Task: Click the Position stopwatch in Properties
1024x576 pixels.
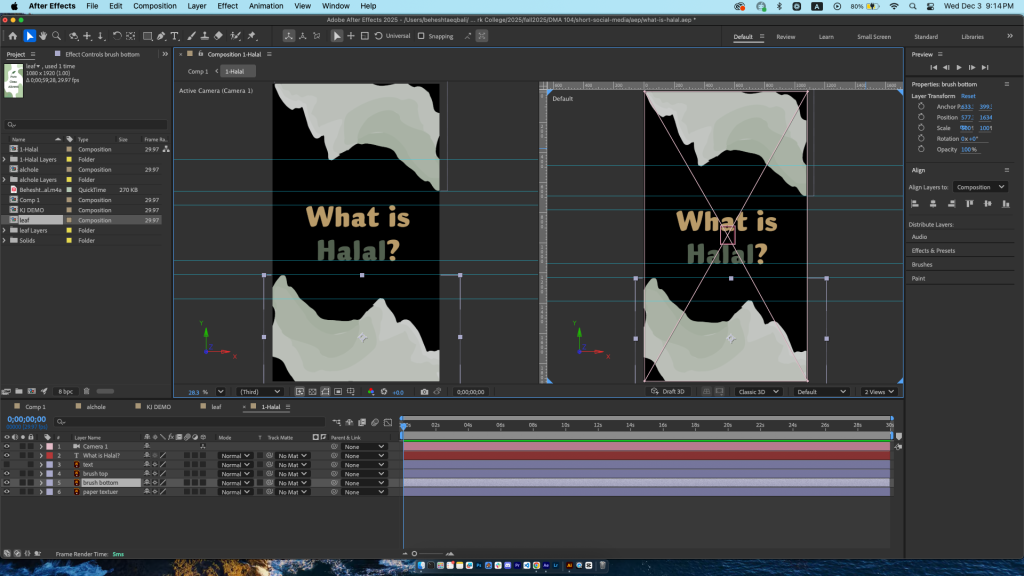Action: [x=920, y=117]
